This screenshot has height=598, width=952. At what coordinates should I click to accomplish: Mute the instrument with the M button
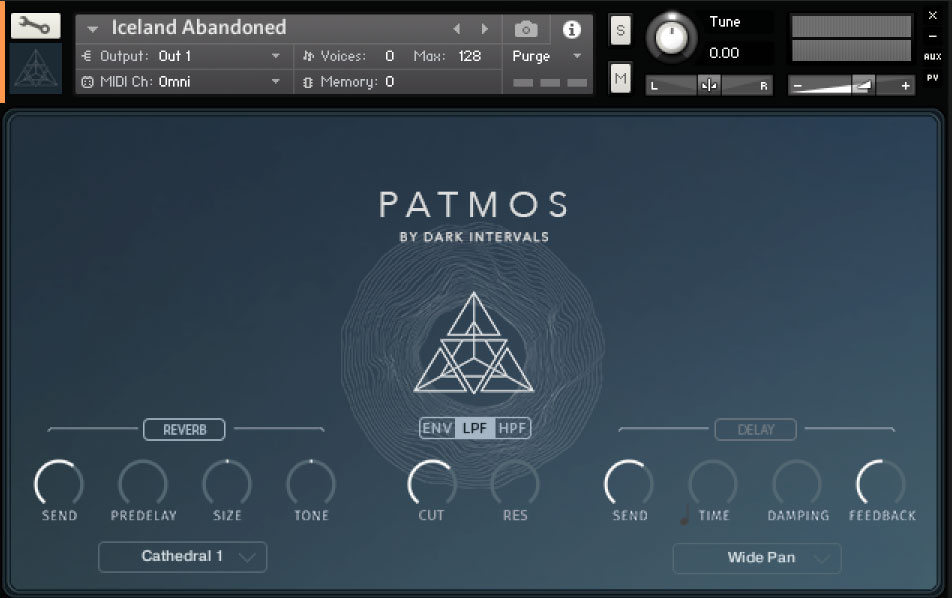(620, 78)
